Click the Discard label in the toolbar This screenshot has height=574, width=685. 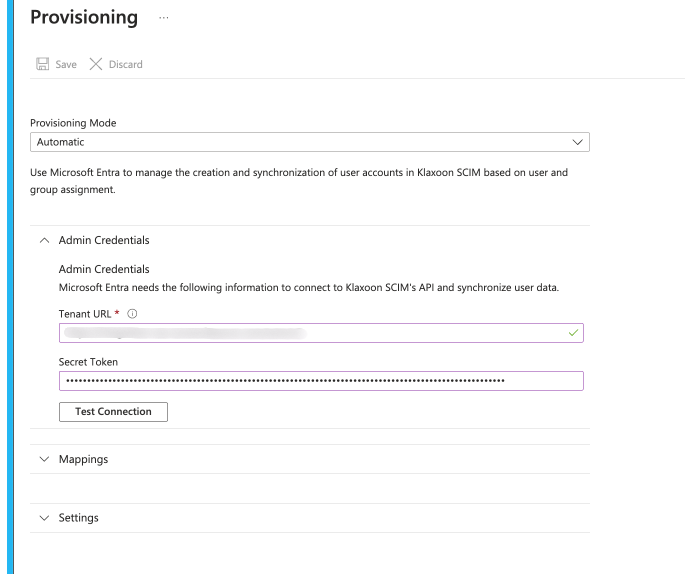(125, 64)
